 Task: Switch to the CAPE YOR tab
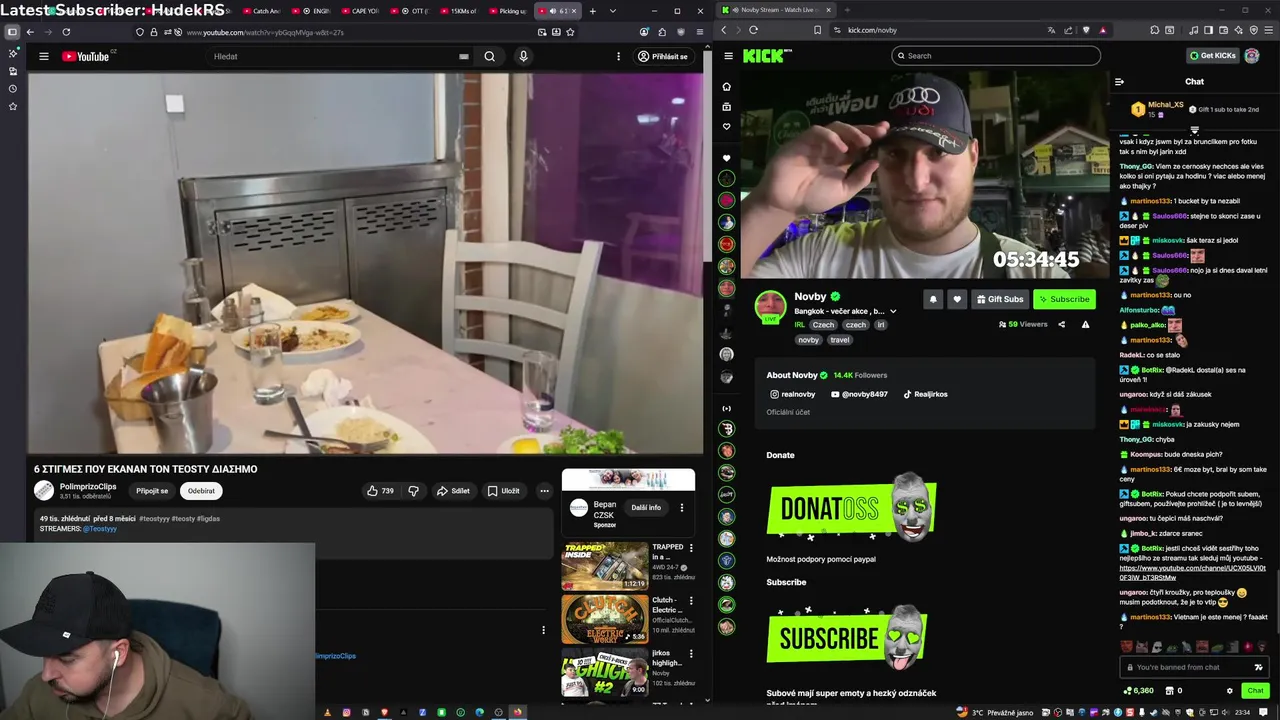coord(365,11)
